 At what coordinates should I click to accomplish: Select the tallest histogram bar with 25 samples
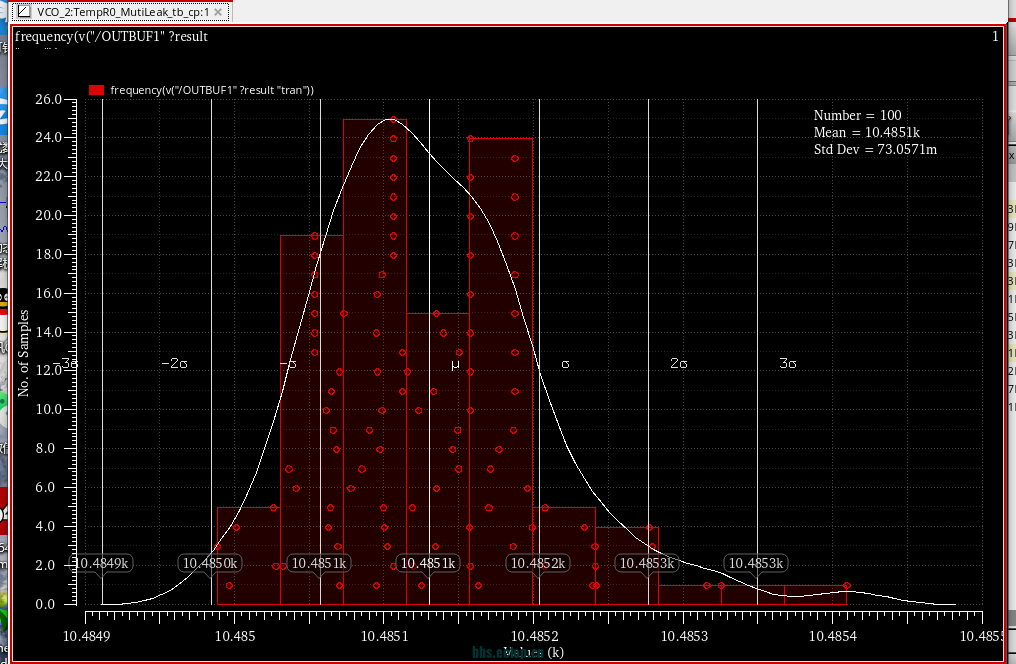(x=375, y=361)
